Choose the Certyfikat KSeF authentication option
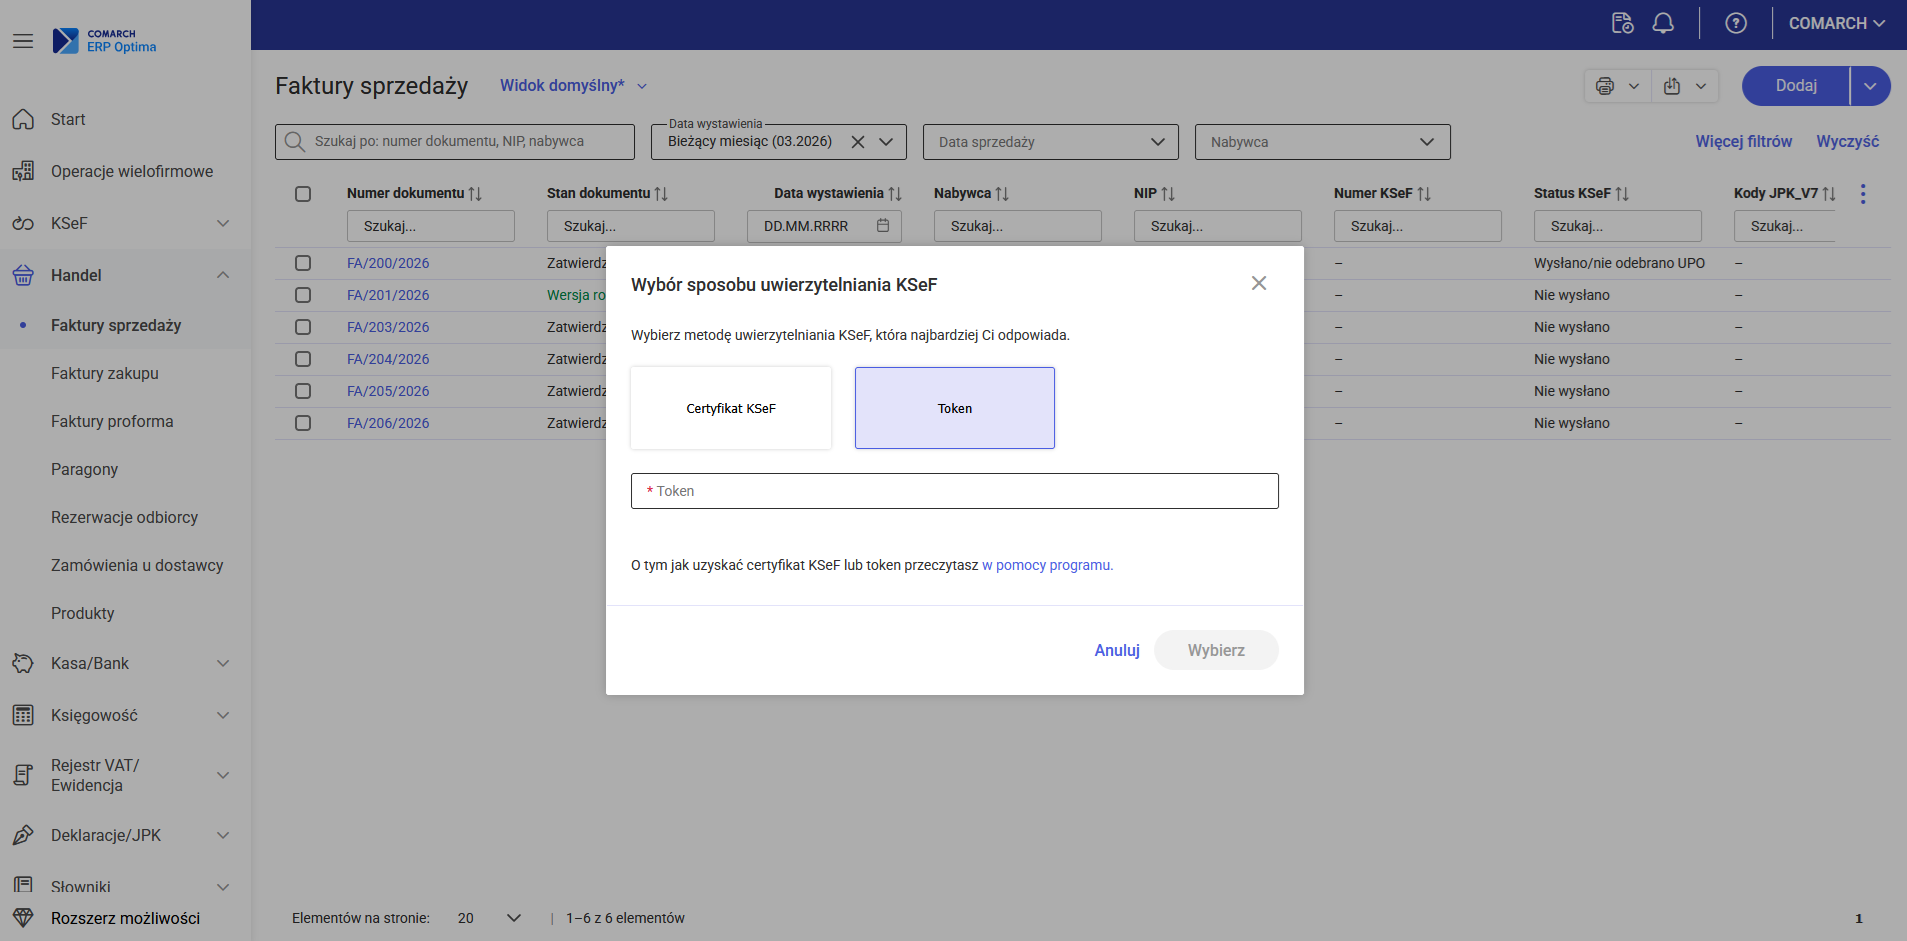Image resolution: width=1907 pixels, height=941 pixels. (731, 408)
